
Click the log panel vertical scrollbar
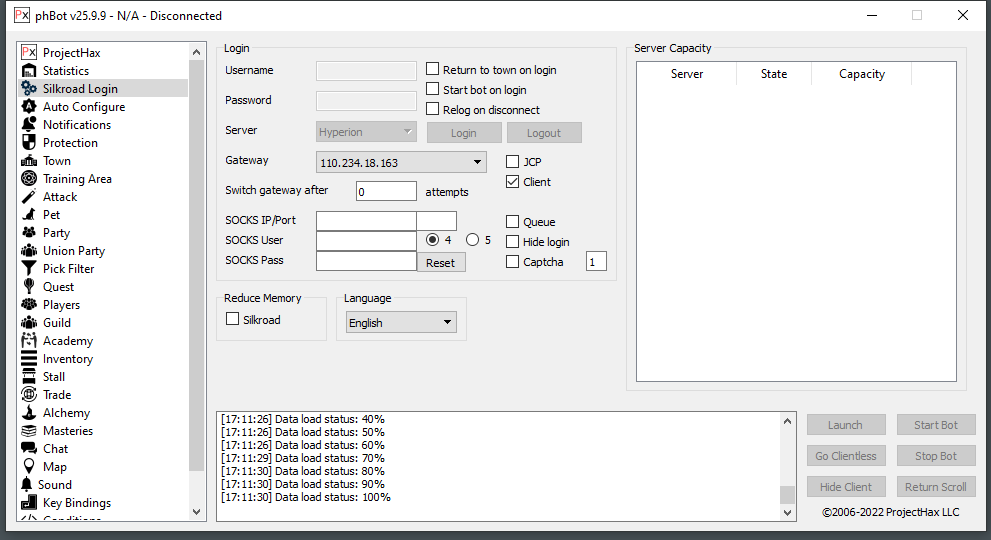[x=787, y=465]
